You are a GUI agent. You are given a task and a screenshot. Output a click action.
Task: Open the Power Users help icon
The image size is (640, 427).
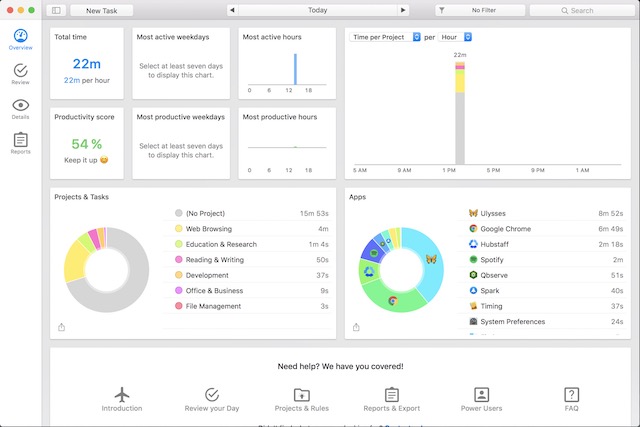click(482, 395)
